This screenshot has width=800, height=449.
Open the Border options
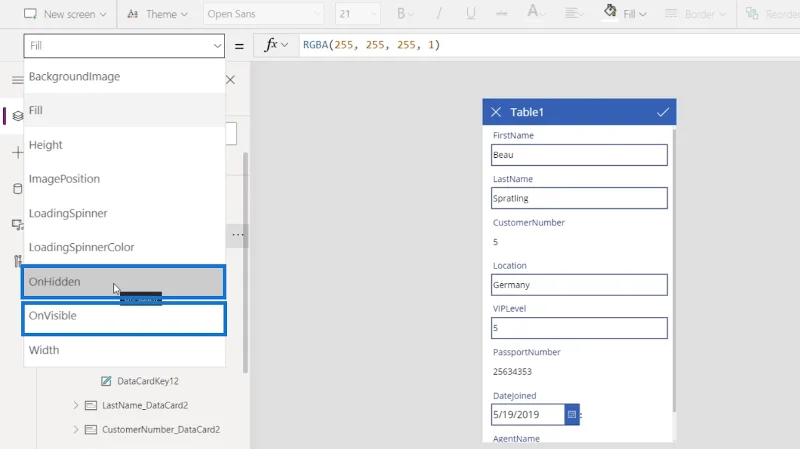695,14
